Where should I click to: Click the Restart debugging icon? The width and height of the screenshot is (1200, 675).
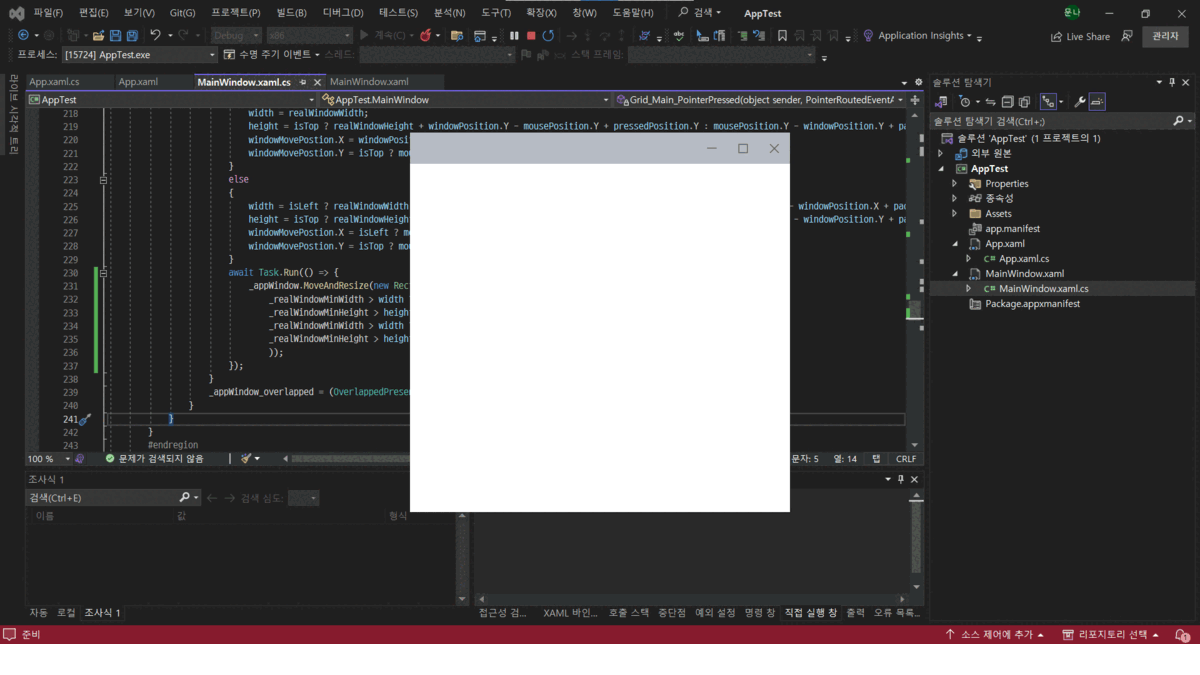click(x=548, y=35)
